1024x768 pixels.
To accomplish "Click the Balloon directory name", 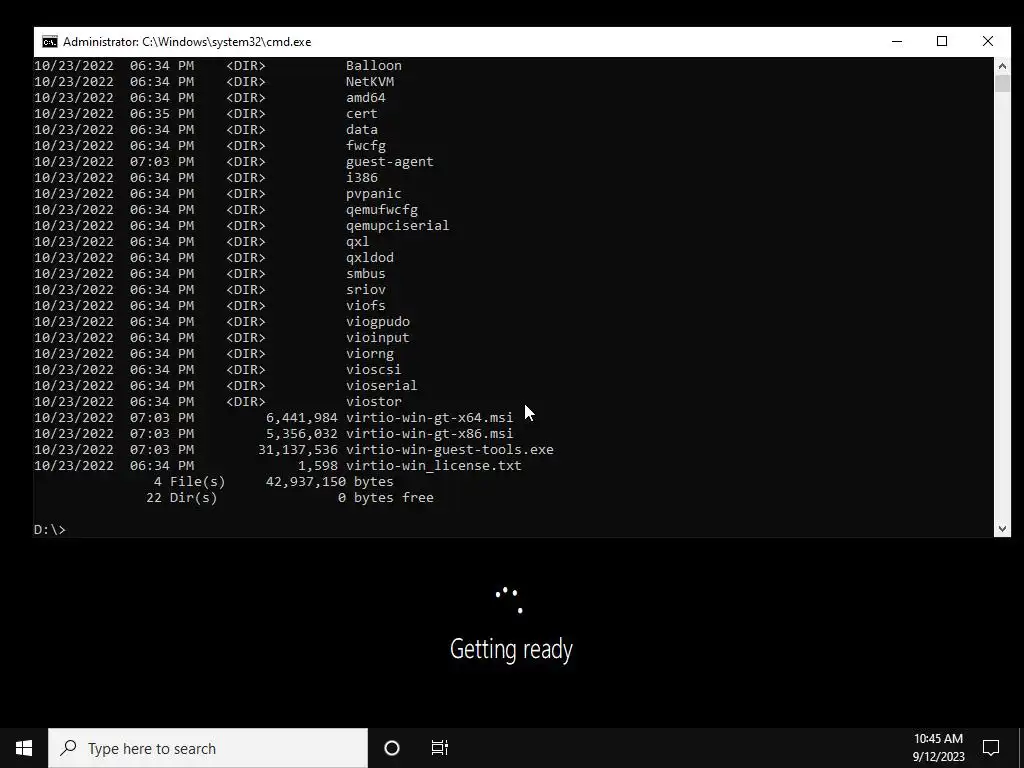I will 374,65.
